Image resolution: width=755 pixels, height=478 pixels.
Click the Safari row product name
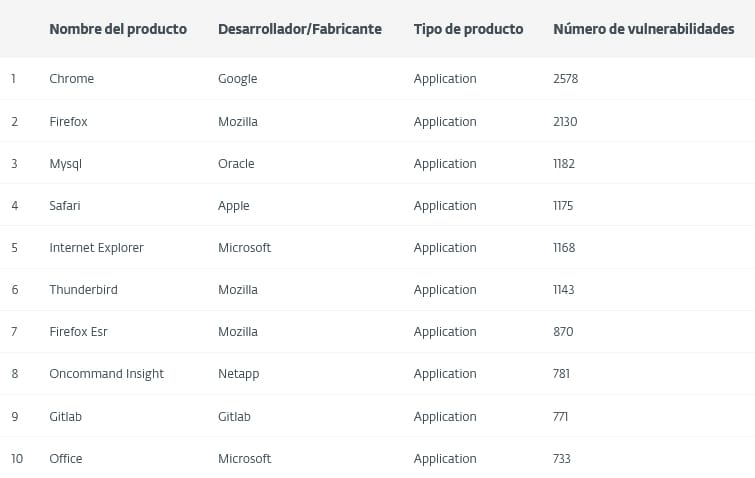click(x=65, y=206)
